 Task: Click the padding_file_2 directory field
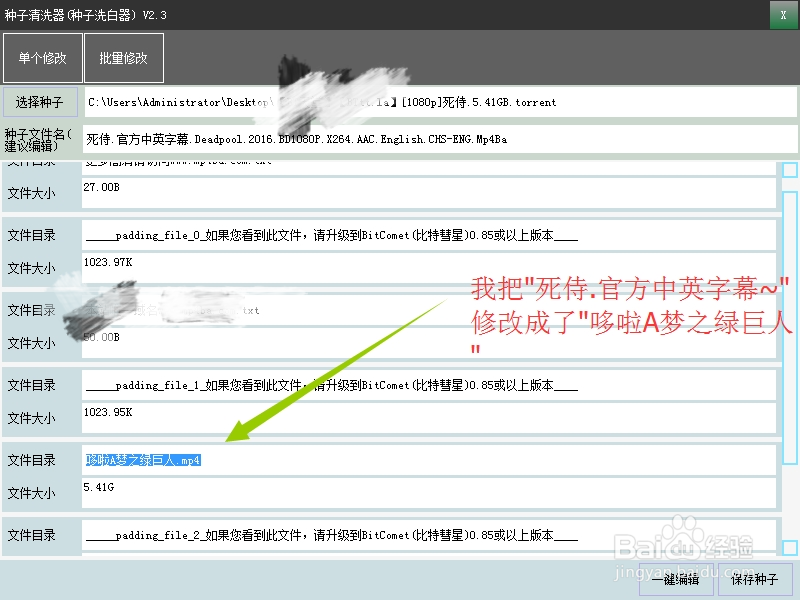(x=429, y=535)
